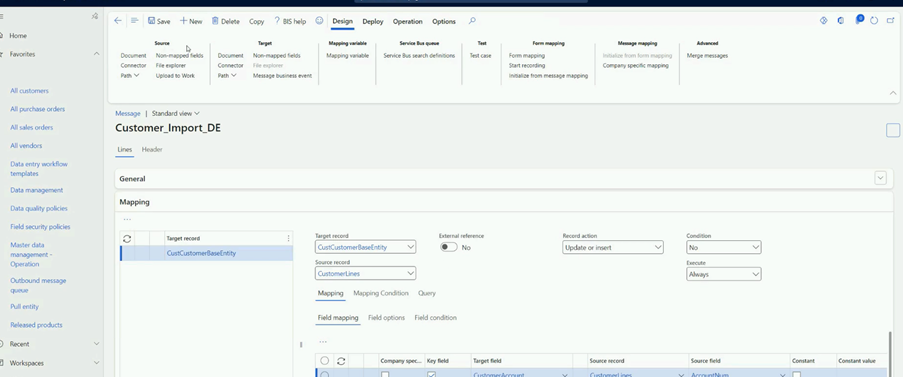Refresh the Target record grid
This screenshot has height=377, width=903.
point(127,238)
